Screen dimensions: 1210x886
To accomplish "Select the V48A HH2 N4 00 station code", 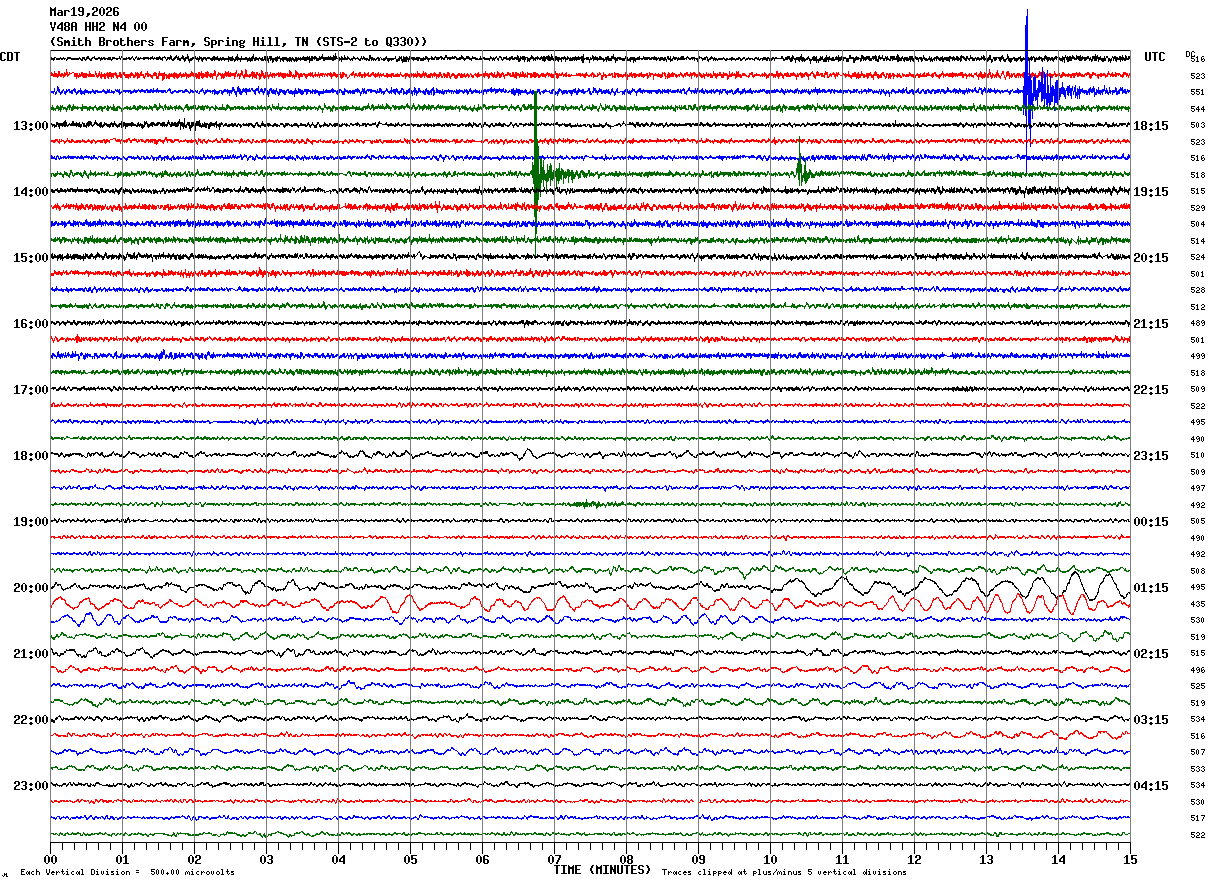I will coord(98,27).
